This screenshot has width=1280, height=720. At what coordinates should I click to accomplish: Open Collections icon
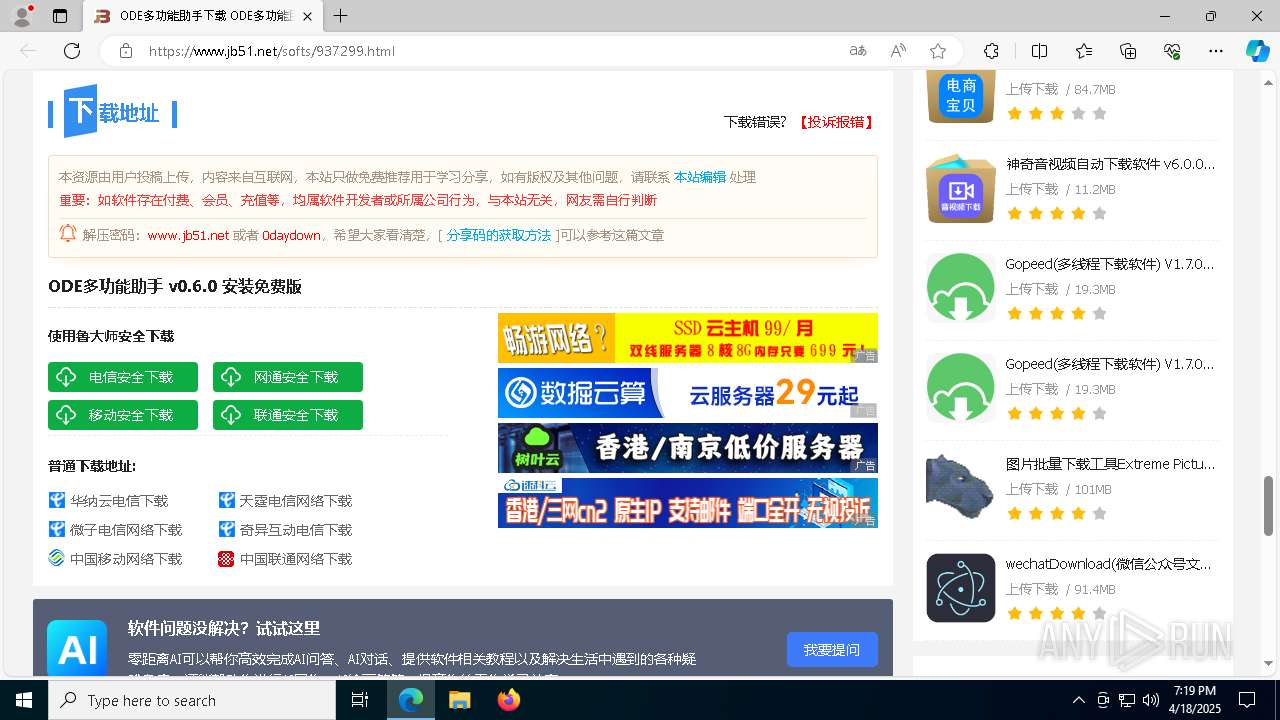point(1128,51)
